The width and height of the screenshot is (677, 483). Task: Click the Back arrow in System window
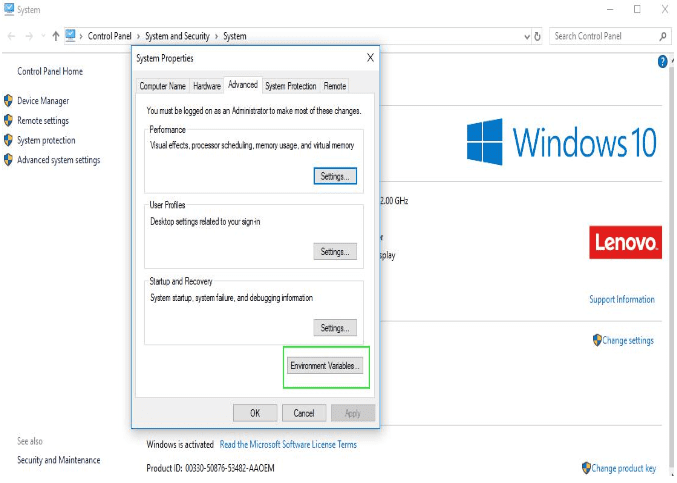[x=11, y=36]
